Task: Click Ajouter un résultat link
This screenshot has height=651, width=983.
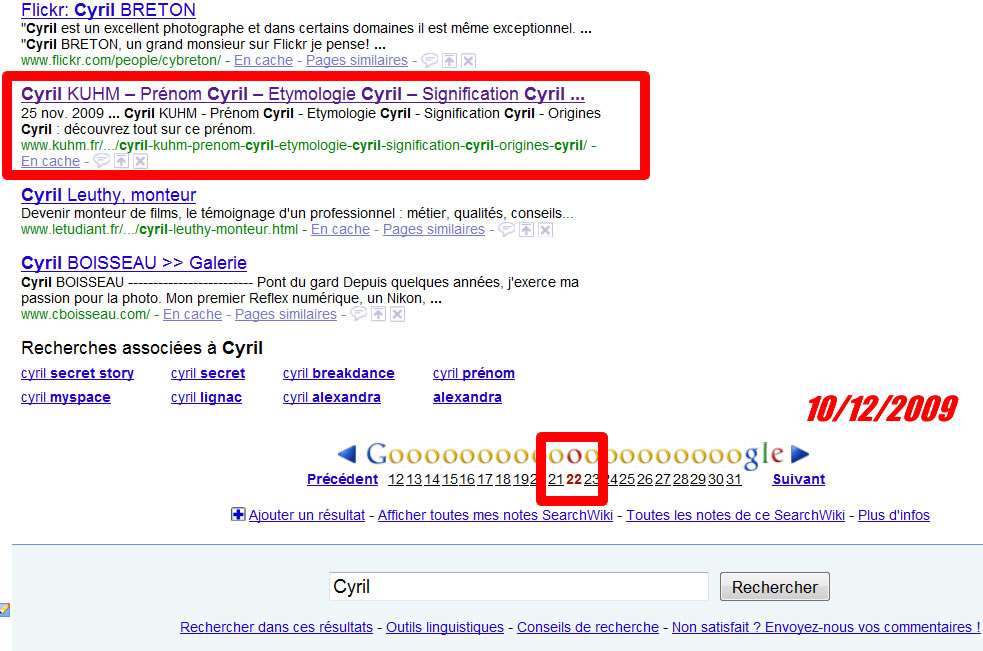Action: point(307,515)
